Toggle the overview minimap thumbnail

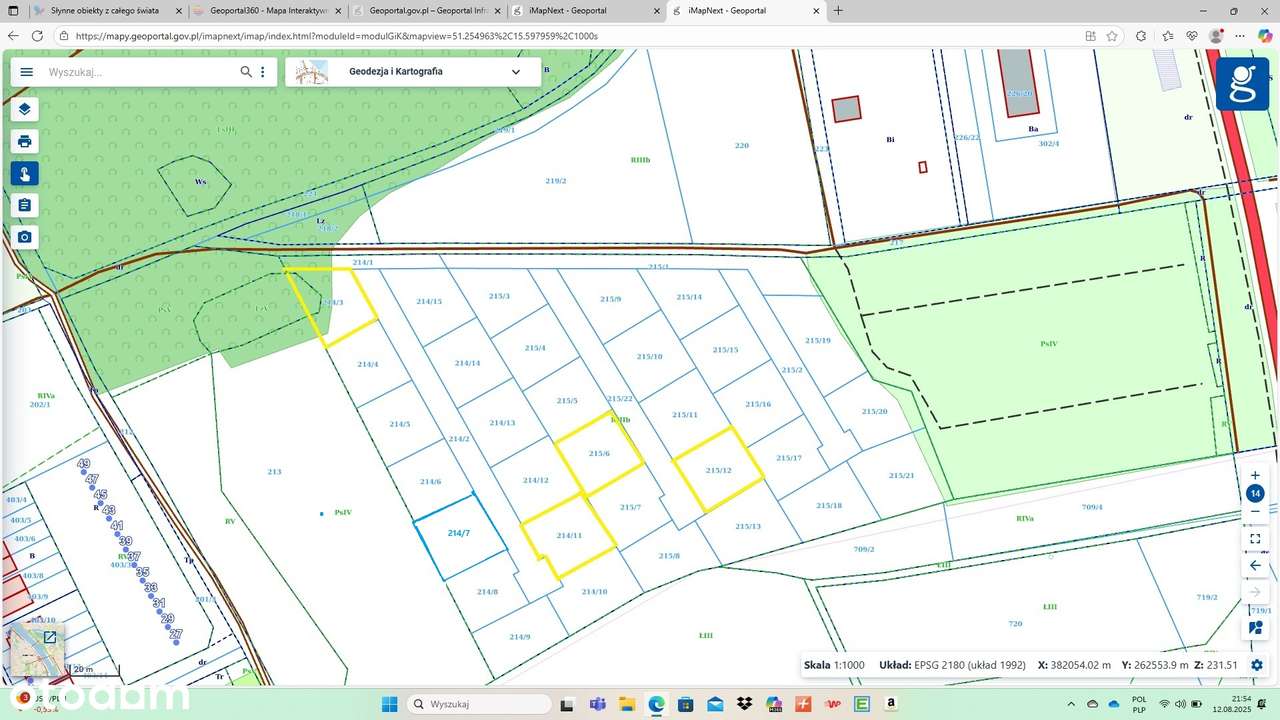[x=49, y=637]
